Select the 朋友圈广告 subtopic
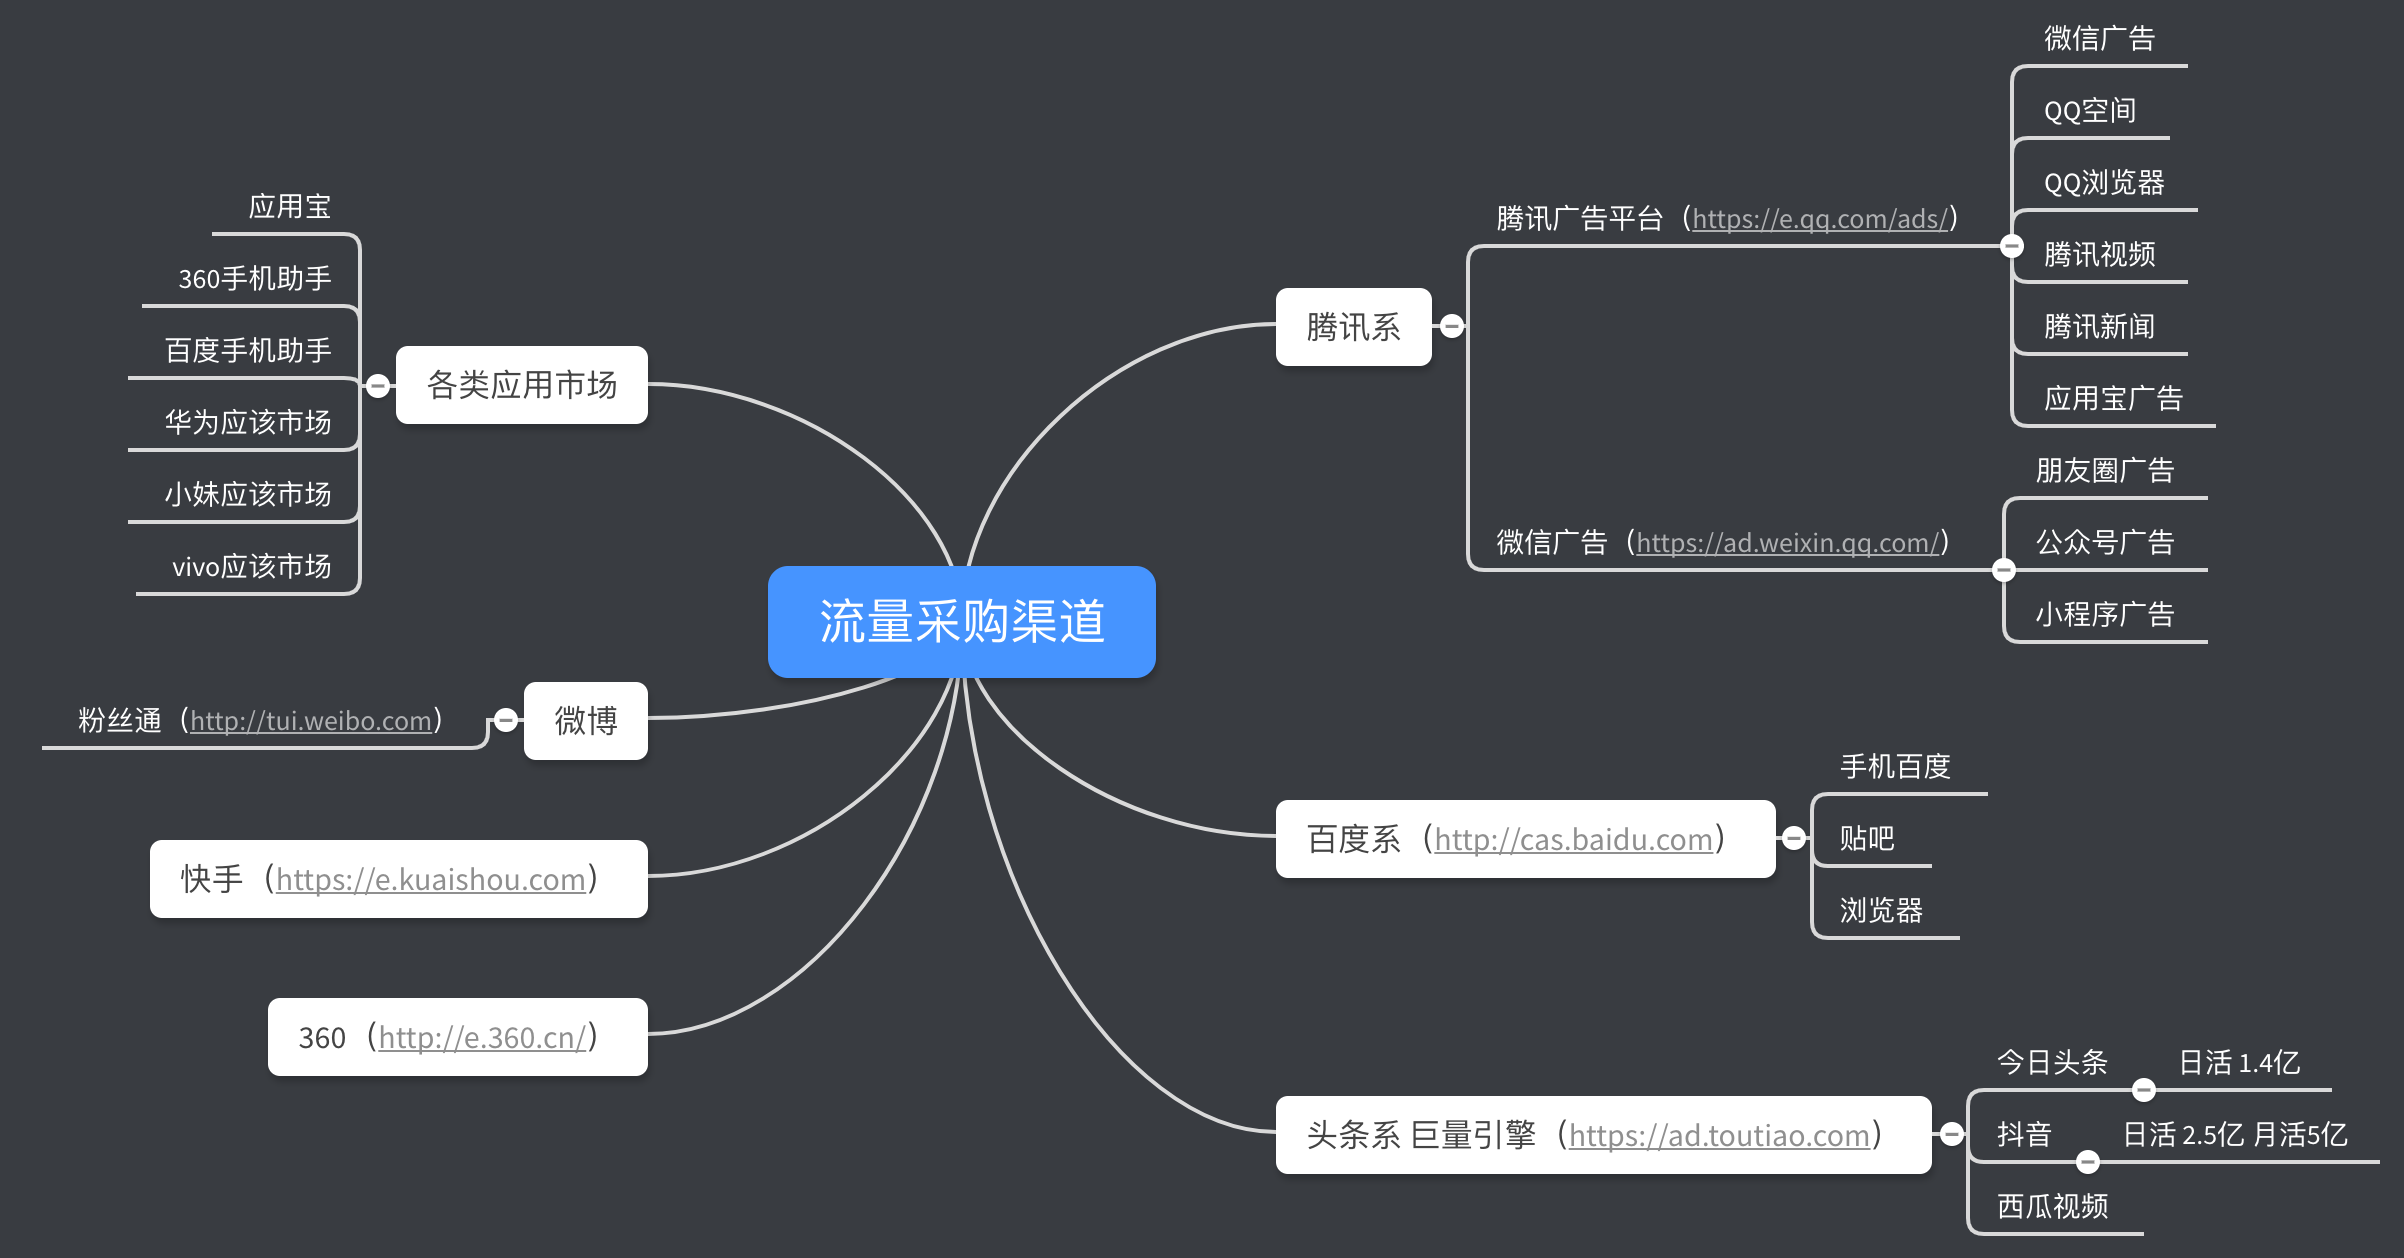 pyautogui.click(x=2106, y=471)
